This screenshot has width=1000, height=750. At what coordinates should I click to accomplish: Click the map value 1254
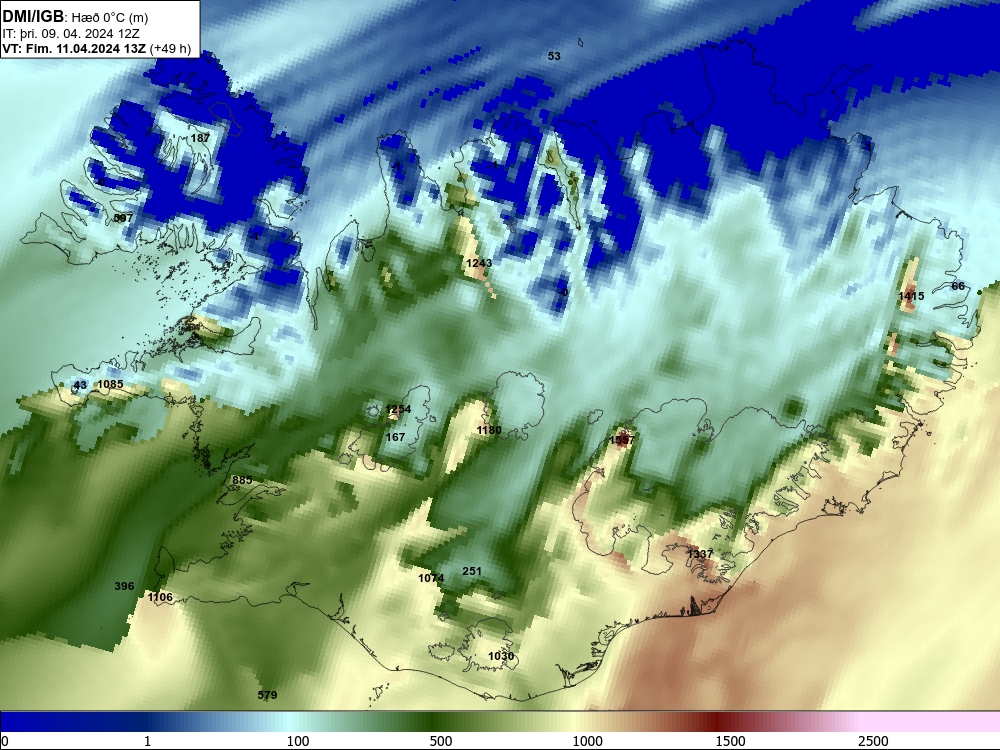[x=399, y=409]
